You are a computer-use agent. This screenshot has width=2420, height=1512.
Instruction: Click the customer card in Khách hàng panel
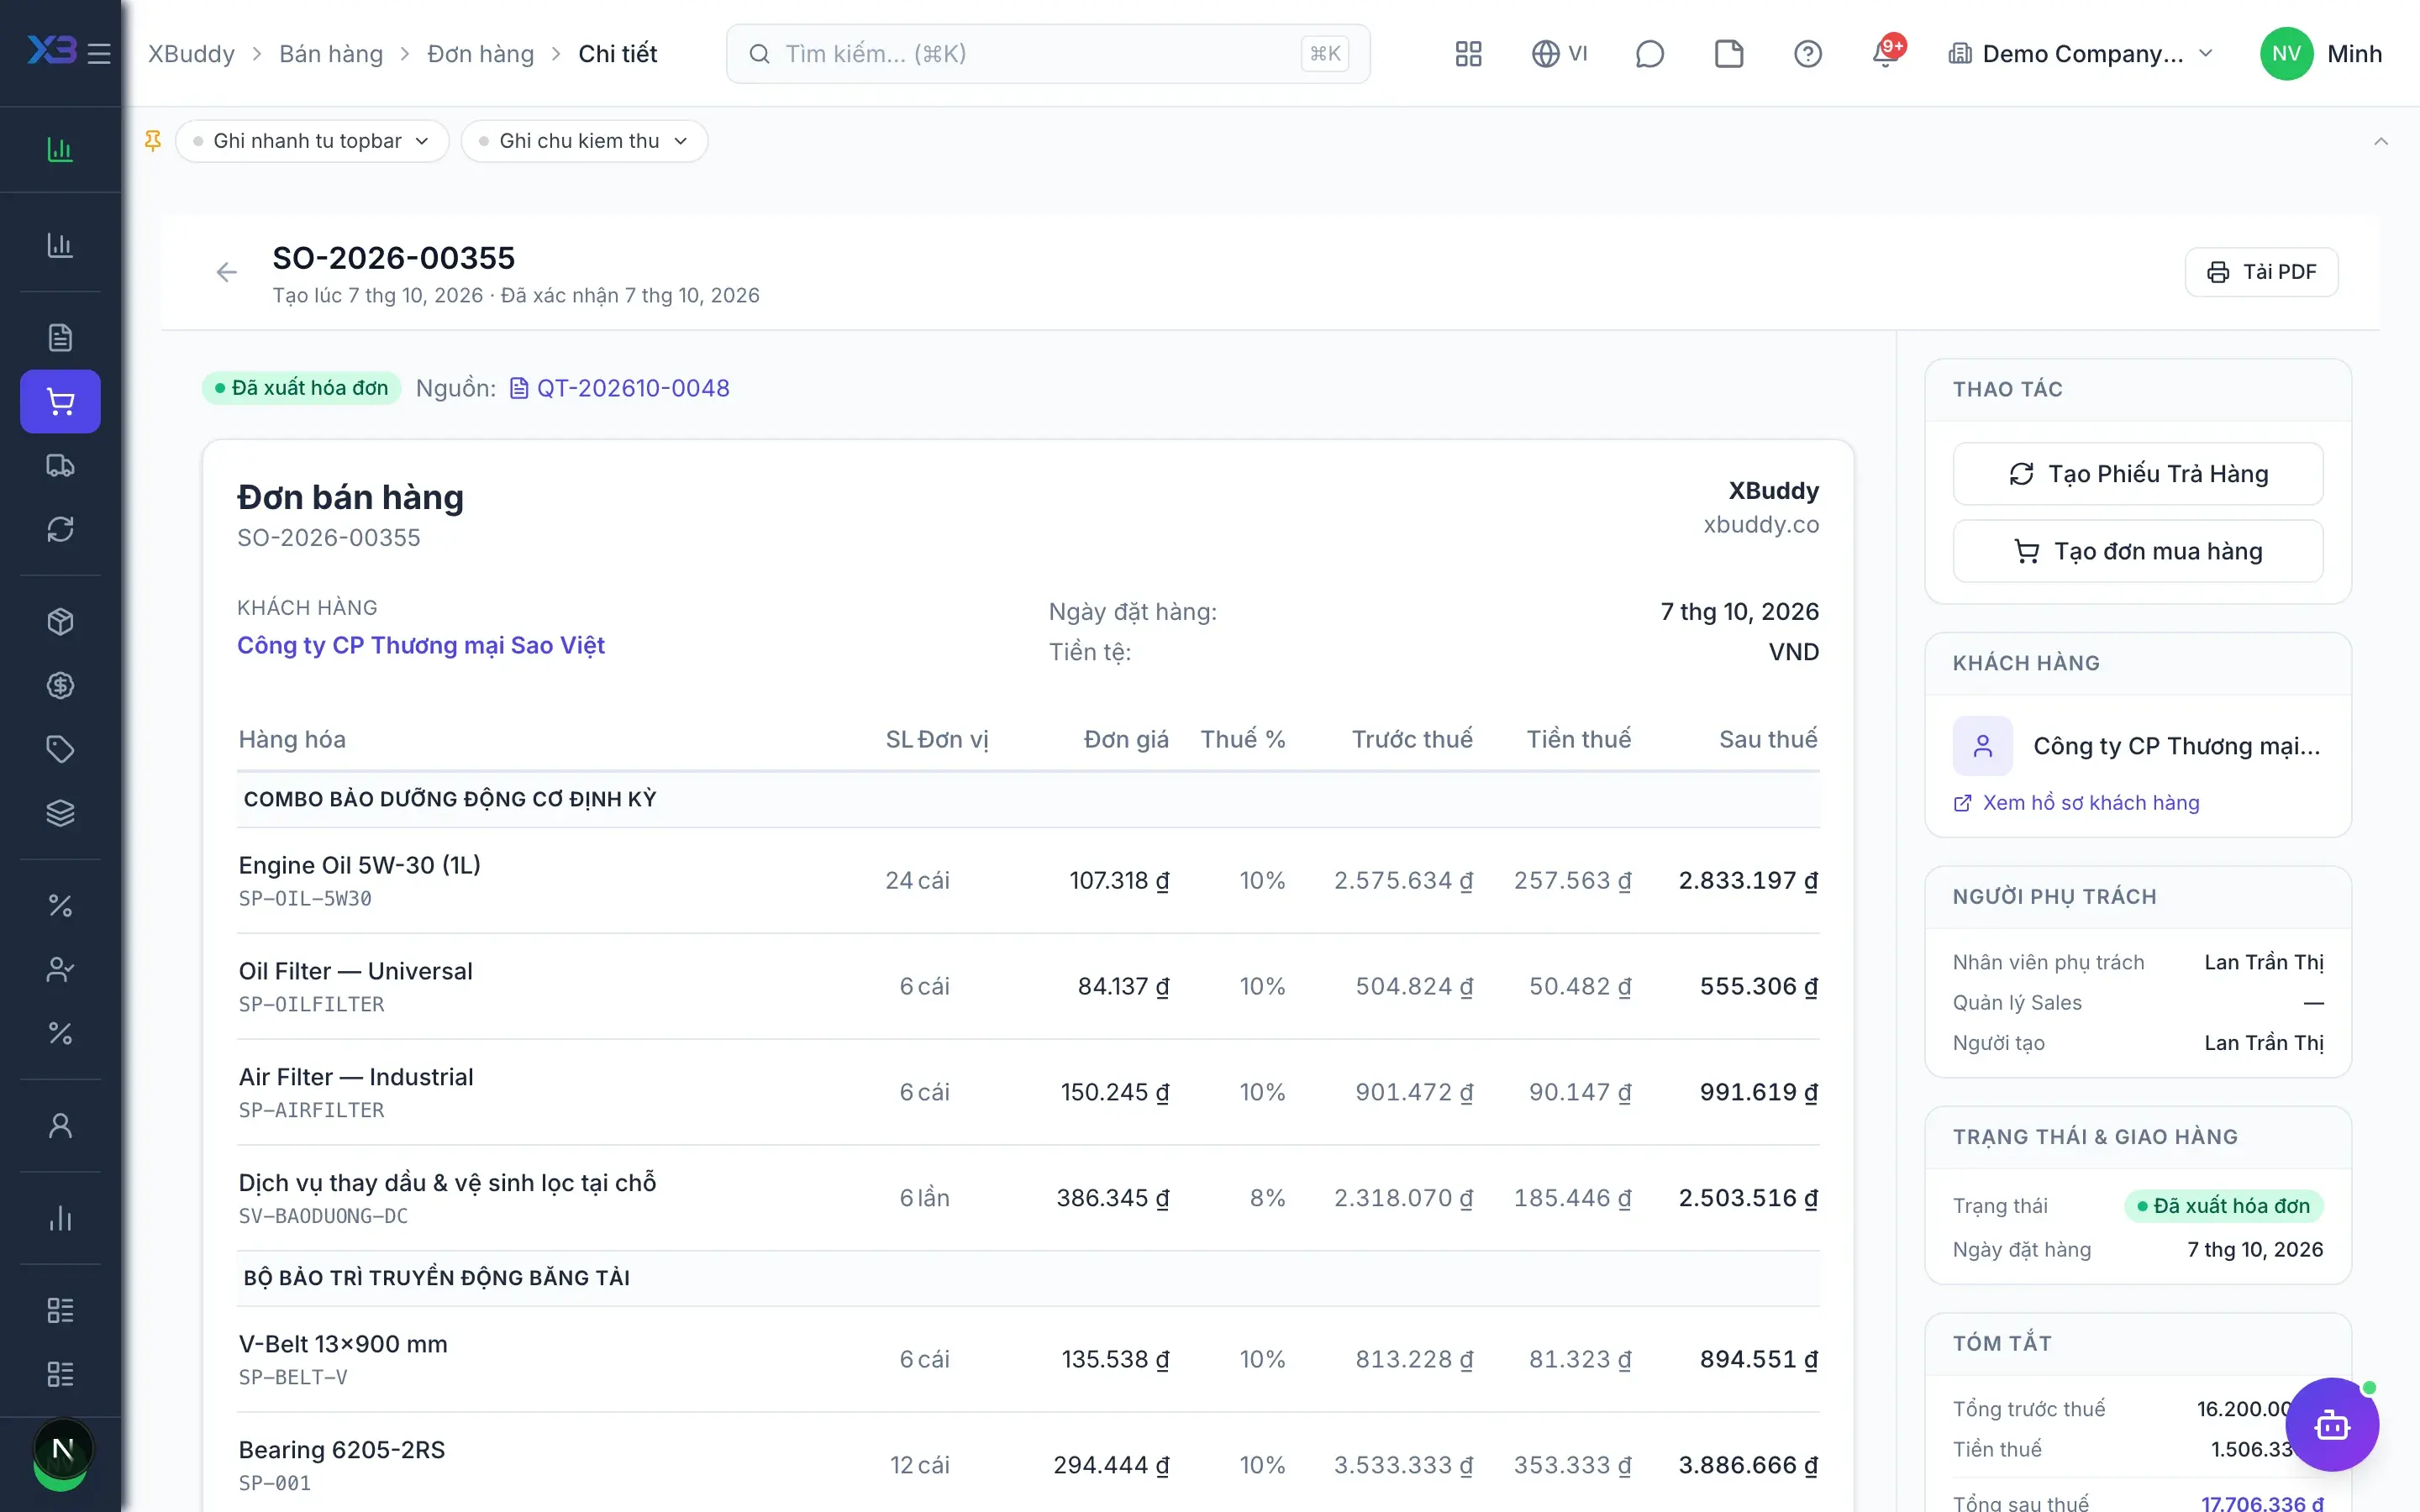click(x=2138, y=746)
